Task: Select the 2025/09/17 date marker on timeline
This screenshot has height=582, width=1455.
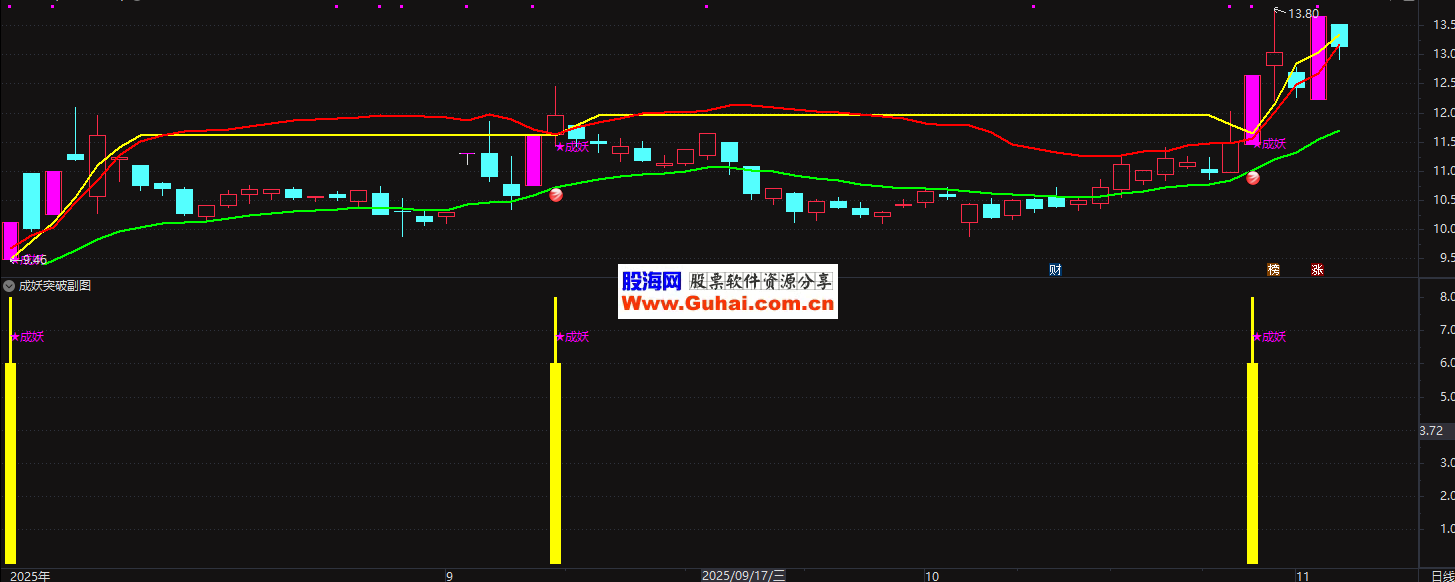Action: click(743, 576)
